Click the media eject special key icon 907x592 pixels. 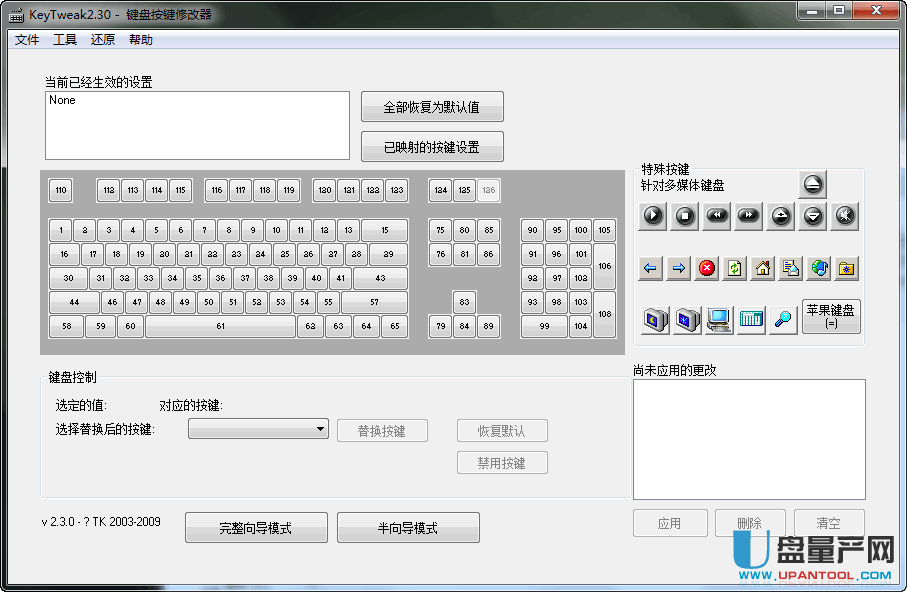coord(813,185)
